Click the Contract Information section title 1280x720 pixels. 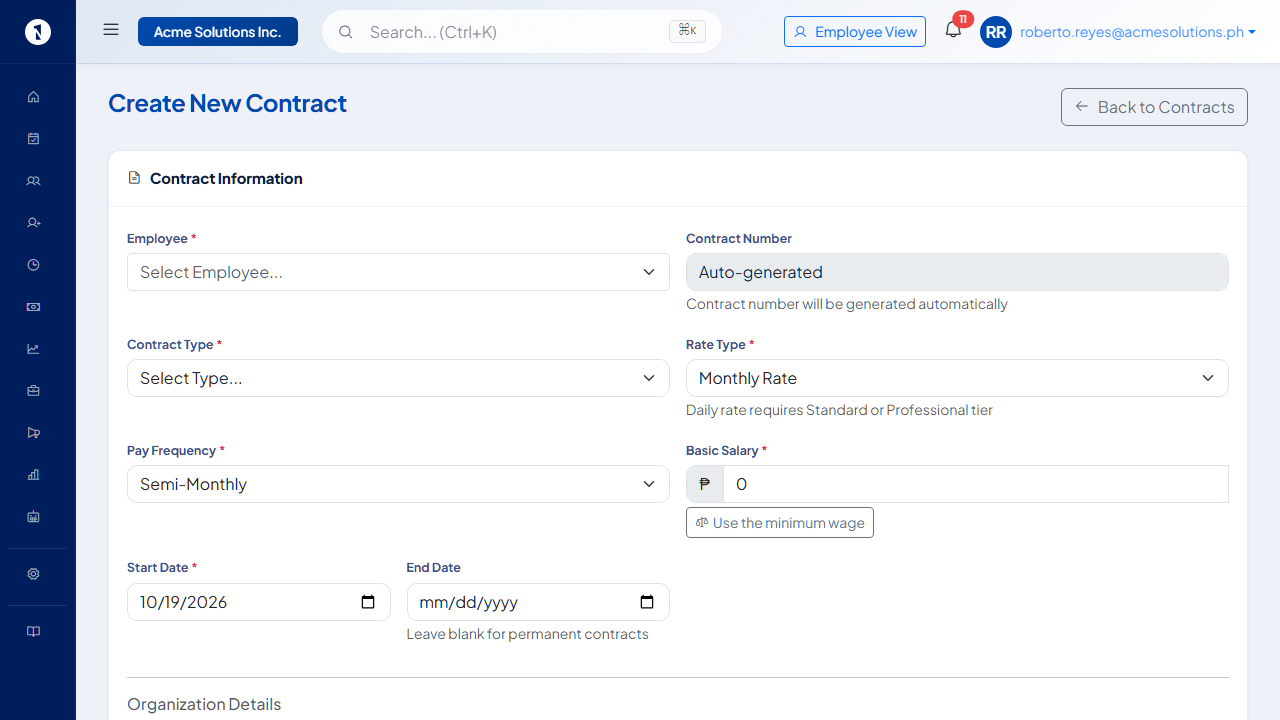point(226,178)
